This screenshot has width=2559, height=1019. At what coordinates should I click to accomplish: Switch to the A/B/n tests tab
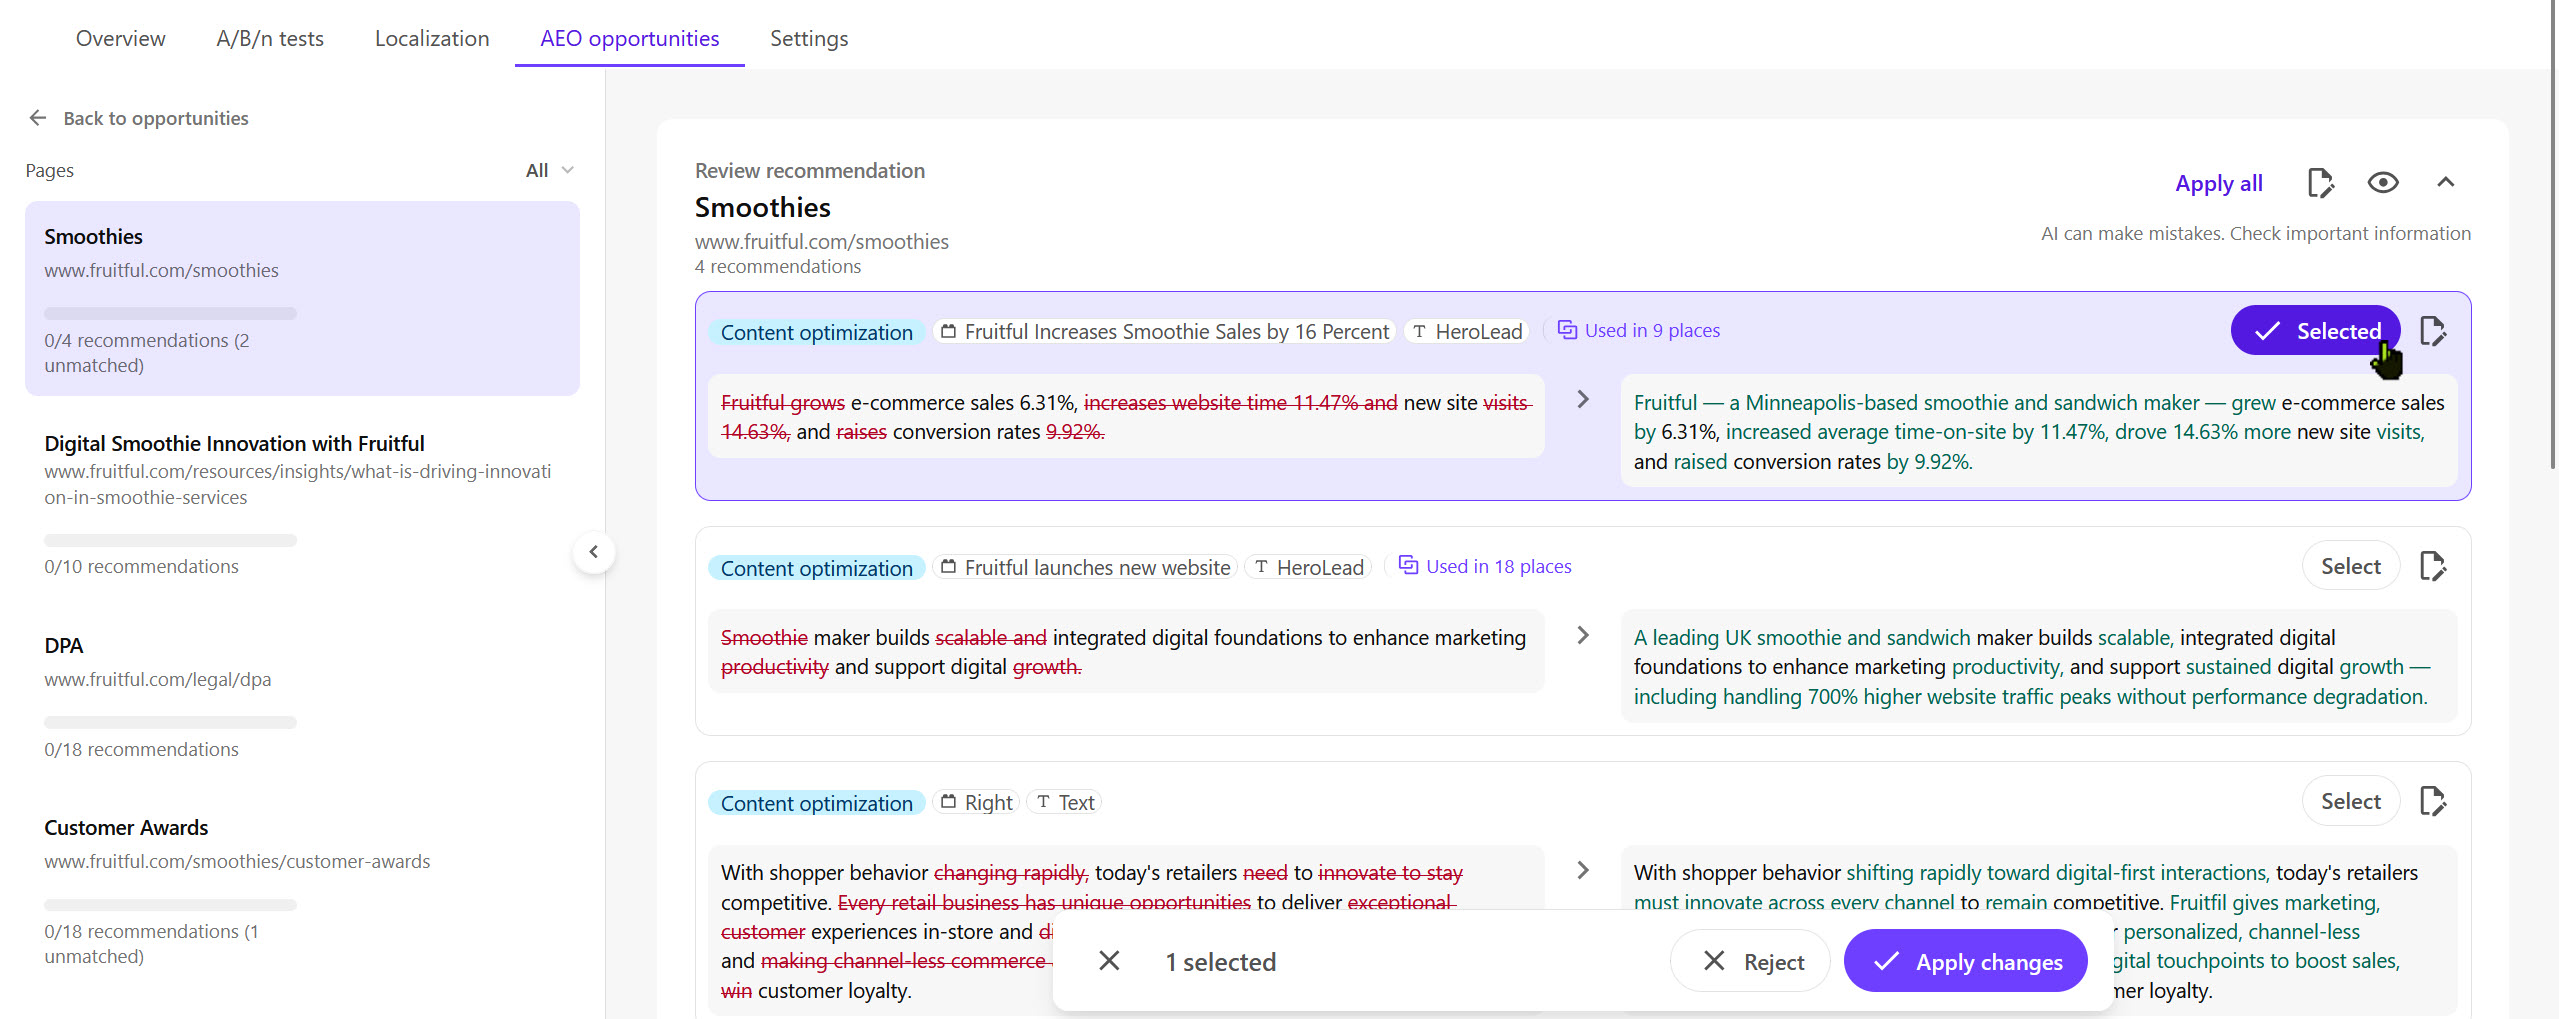point(270,38)
